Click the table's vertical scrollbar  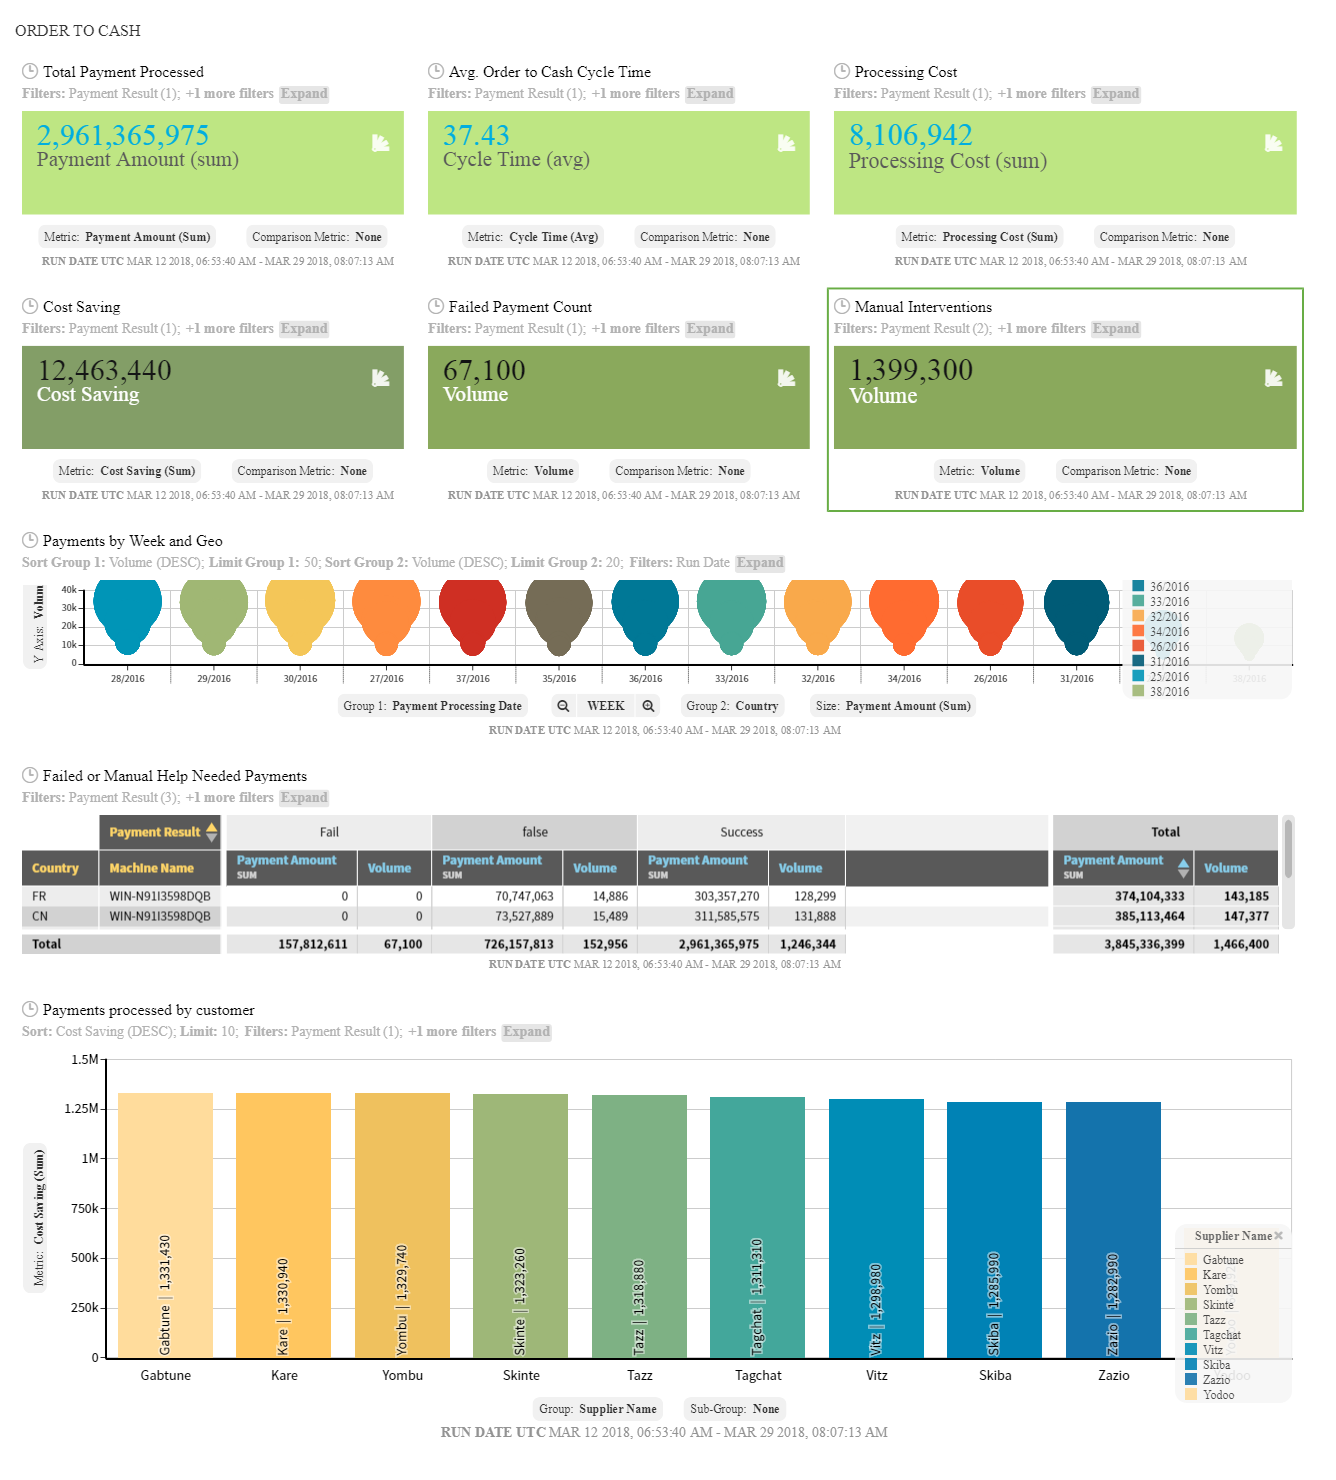1288,848
